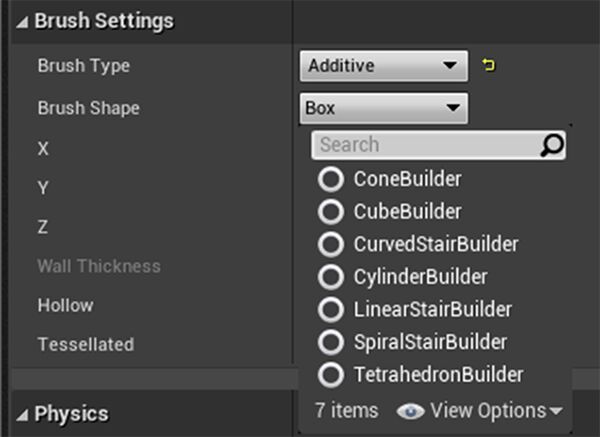600x437 pixels.
Task: Click the magnifying glass search icon
Action: pos(552,145)
